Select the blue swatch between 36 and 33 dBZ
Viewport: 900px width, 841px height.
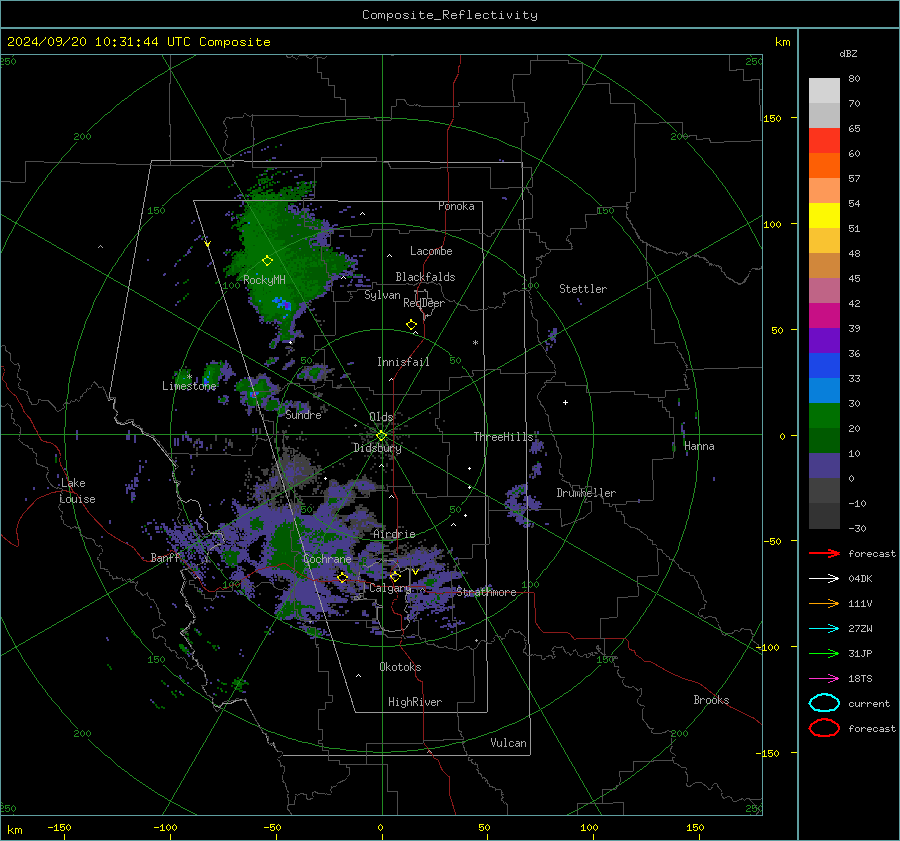824,366
